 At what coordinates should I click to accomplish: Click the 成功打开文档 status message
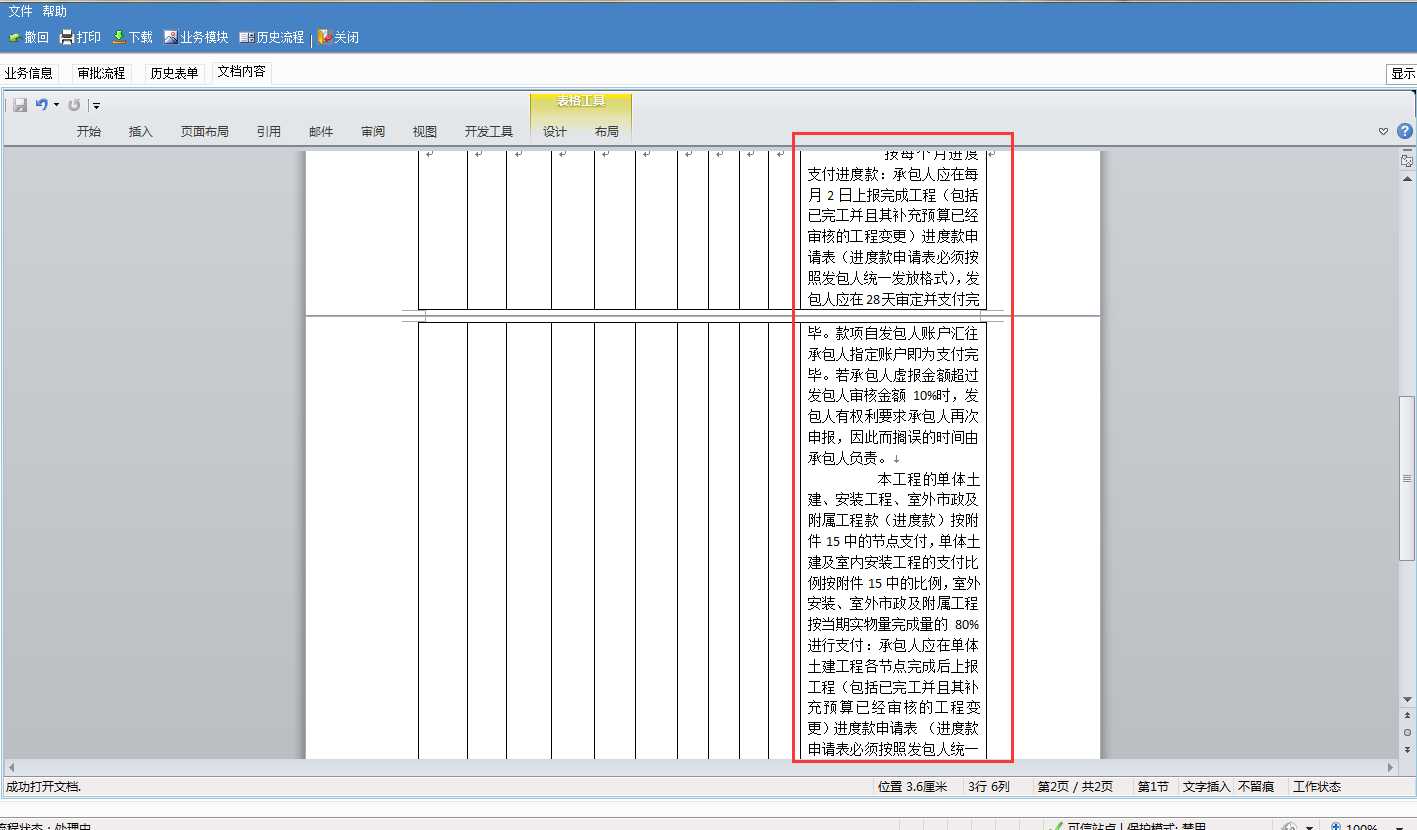coord(43,787)
